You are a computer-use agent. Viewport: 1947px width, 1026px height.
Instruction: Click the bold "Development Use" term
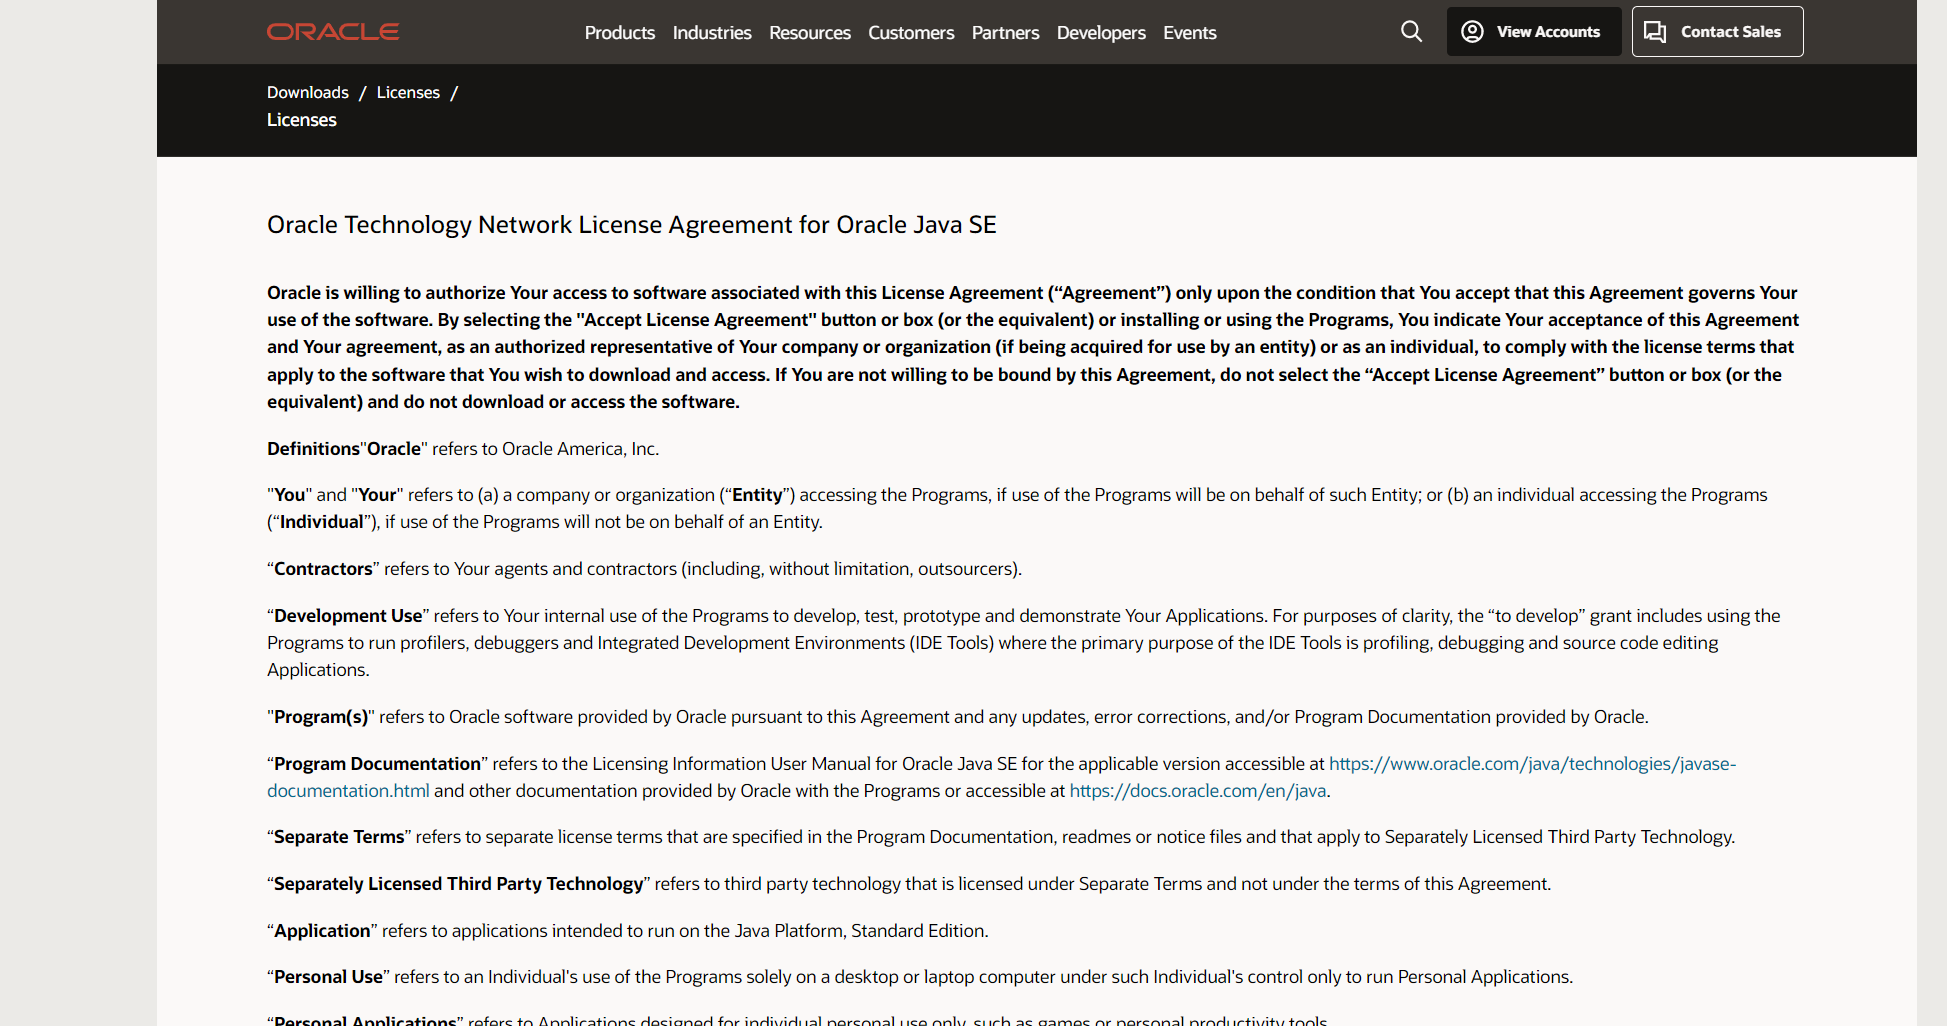(348, 616)
